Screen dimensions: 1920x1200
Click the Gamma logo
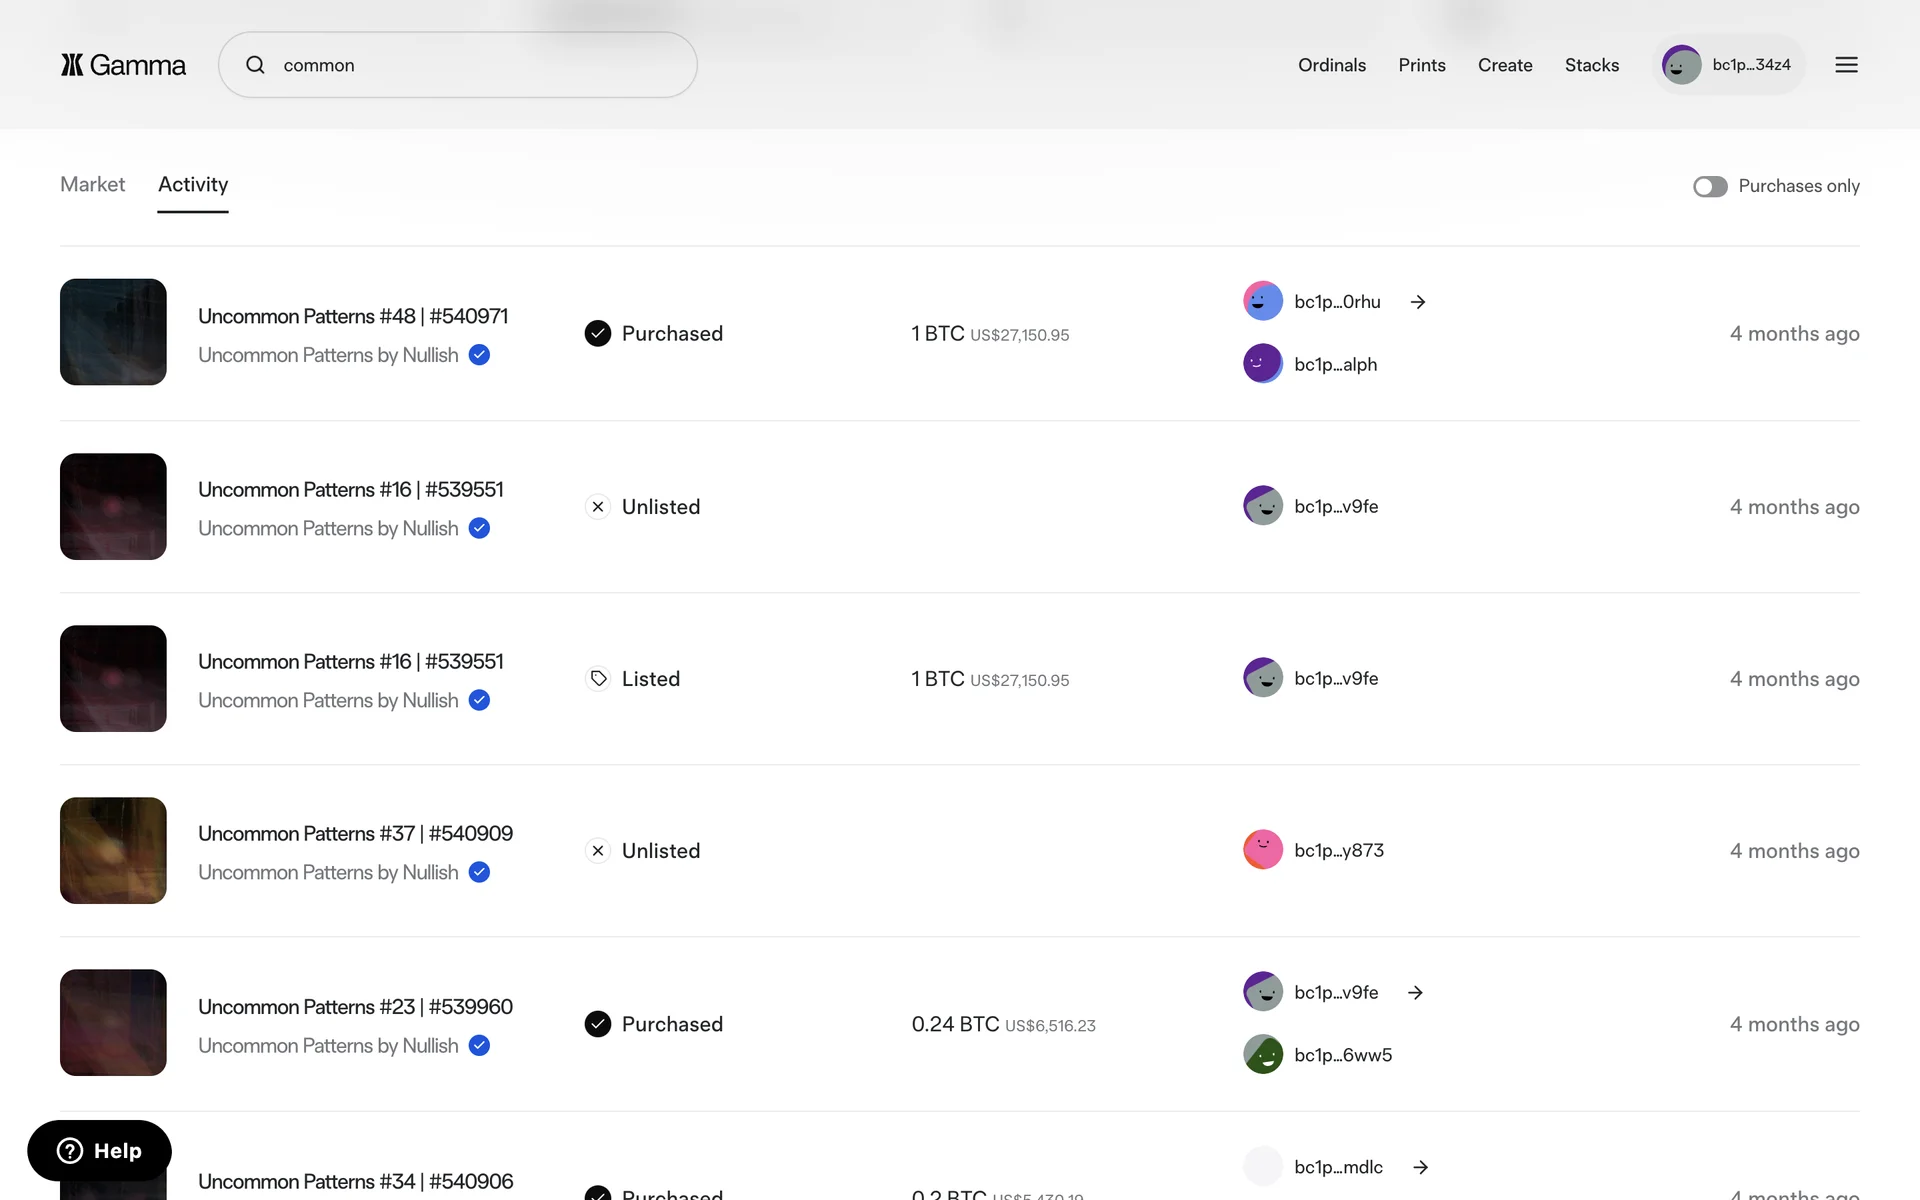coord(123,65)
